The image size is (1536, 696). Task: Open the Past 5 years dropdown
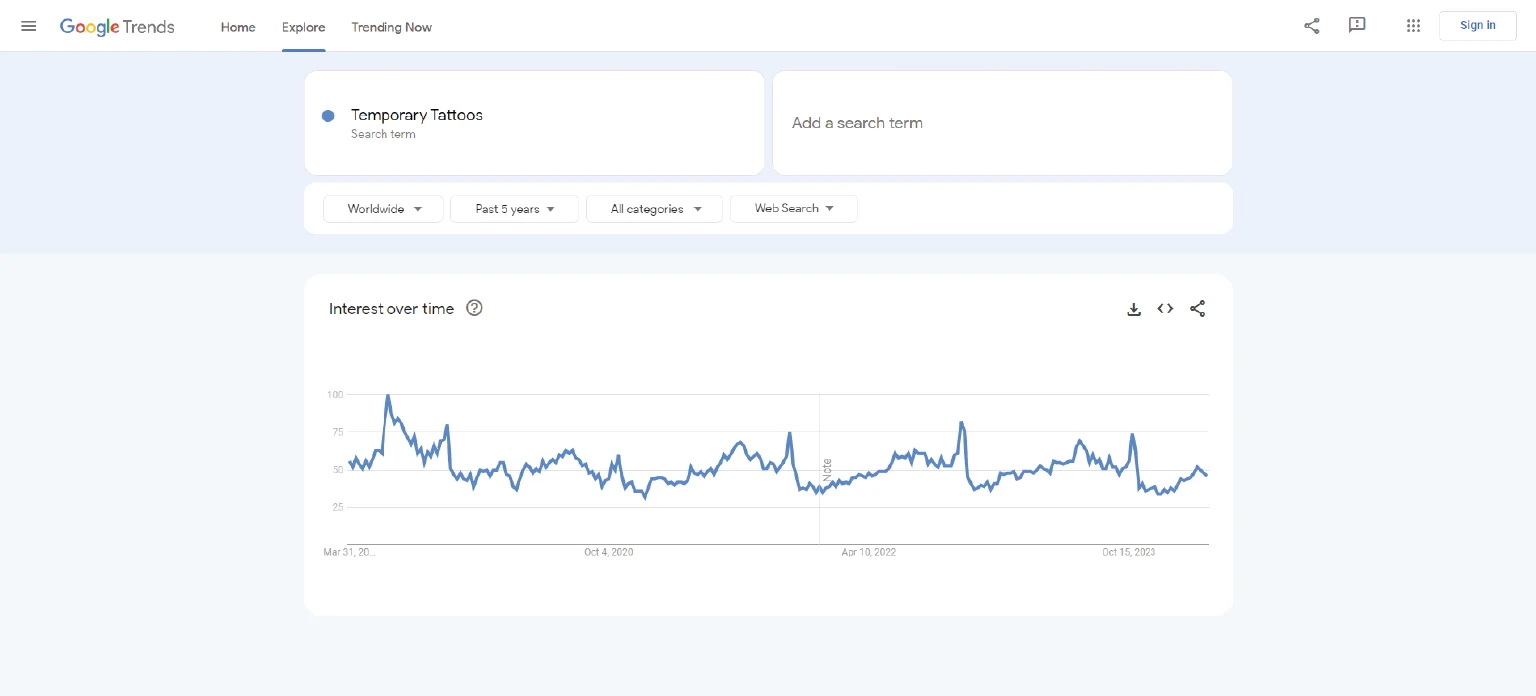click(x=514, y=209)
